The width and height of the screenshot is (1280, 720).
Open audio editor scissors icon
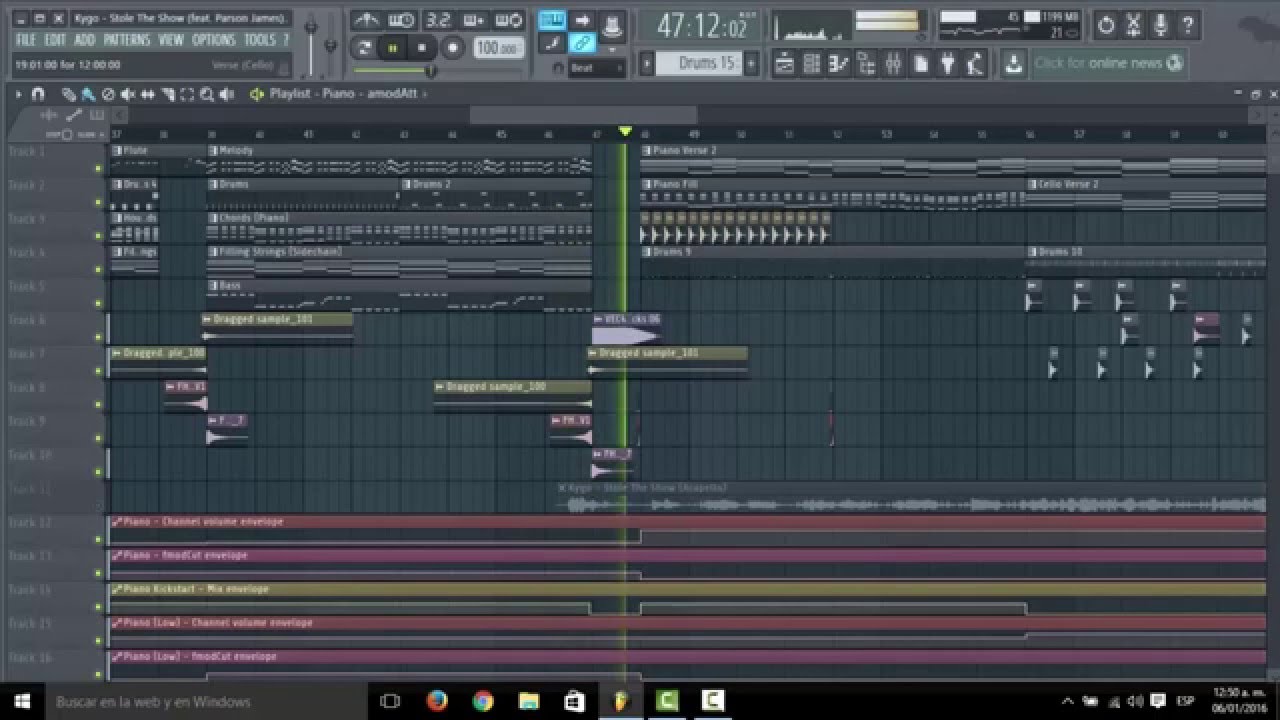coord(1133,25)
